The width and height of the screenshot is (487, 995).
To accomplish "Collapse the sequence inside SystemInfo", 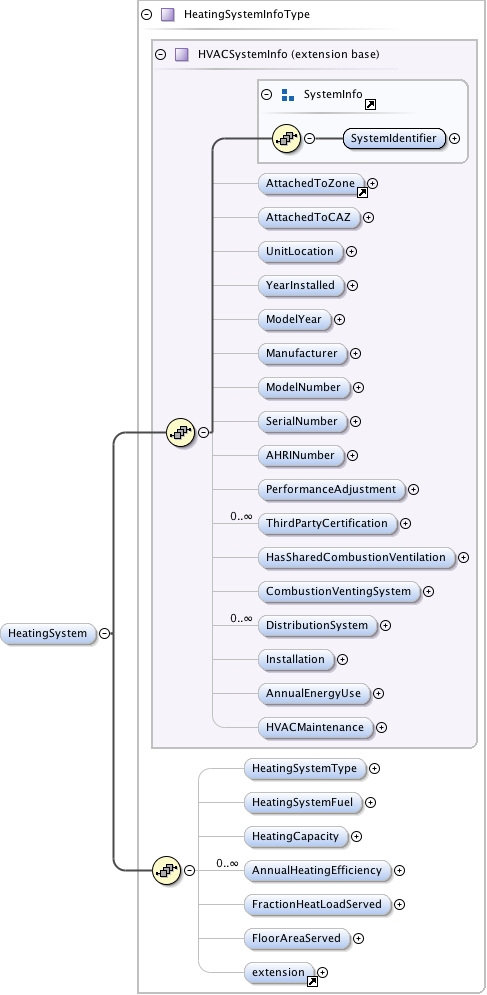I will [x=309, y=138].
